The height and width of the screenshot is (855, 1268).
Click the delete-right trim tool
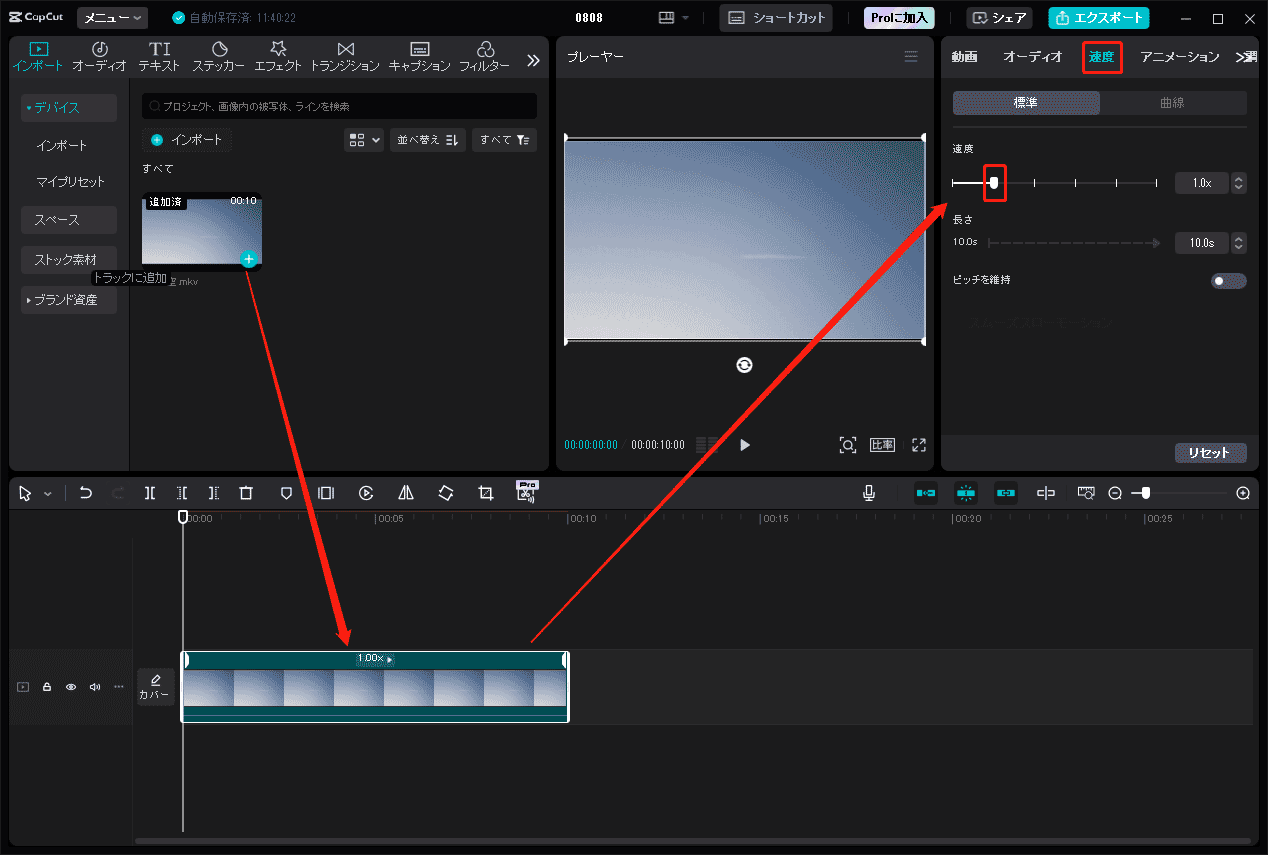coord(214,493)
